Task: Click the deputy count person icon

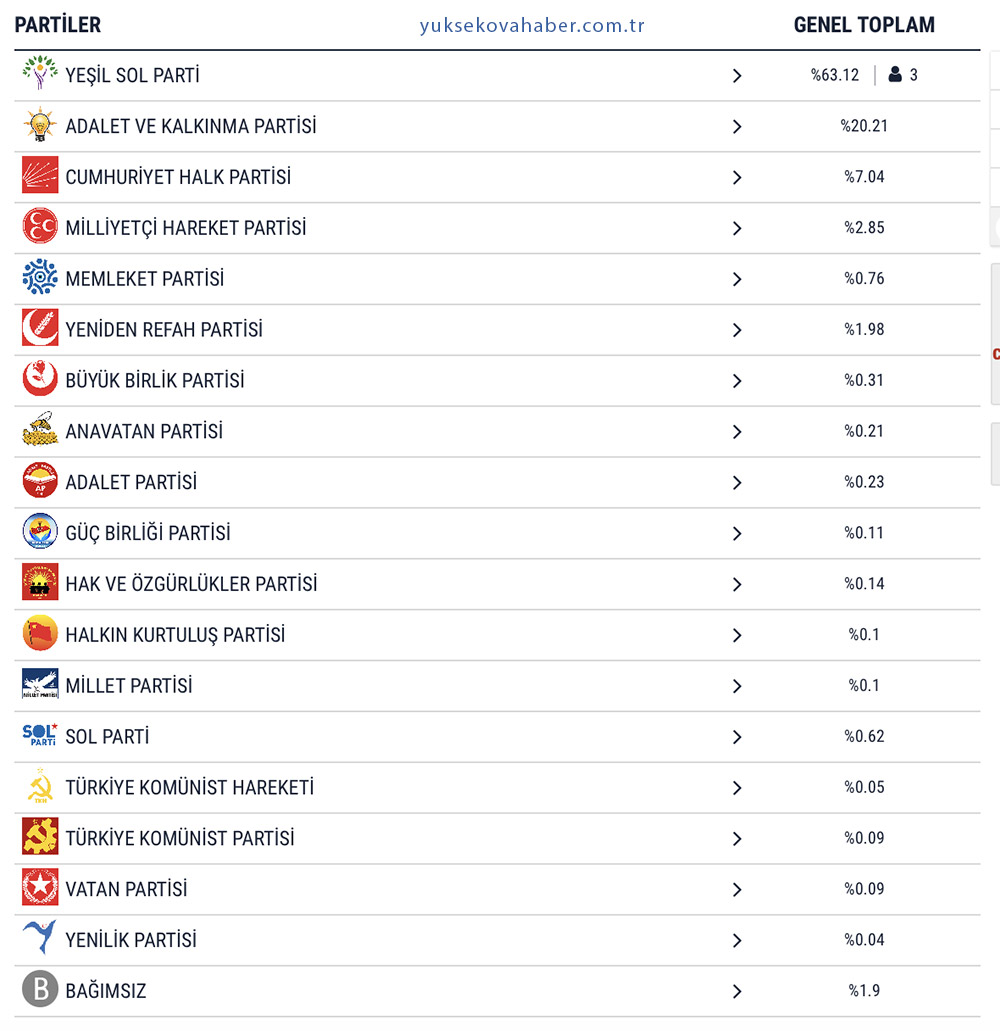Action: coord(895,75)
